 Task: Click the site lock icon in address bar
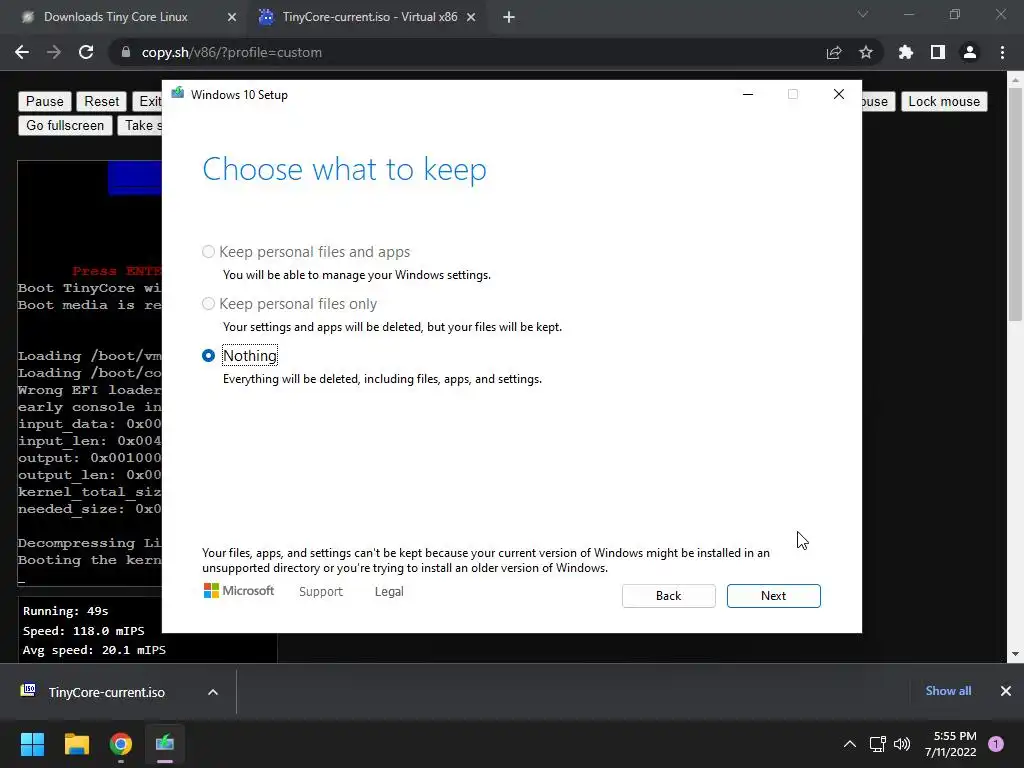126,52
